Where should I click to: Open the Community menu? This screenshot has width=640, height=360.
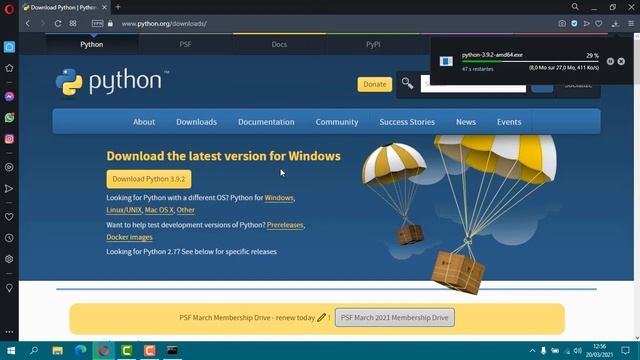(337, 122)
